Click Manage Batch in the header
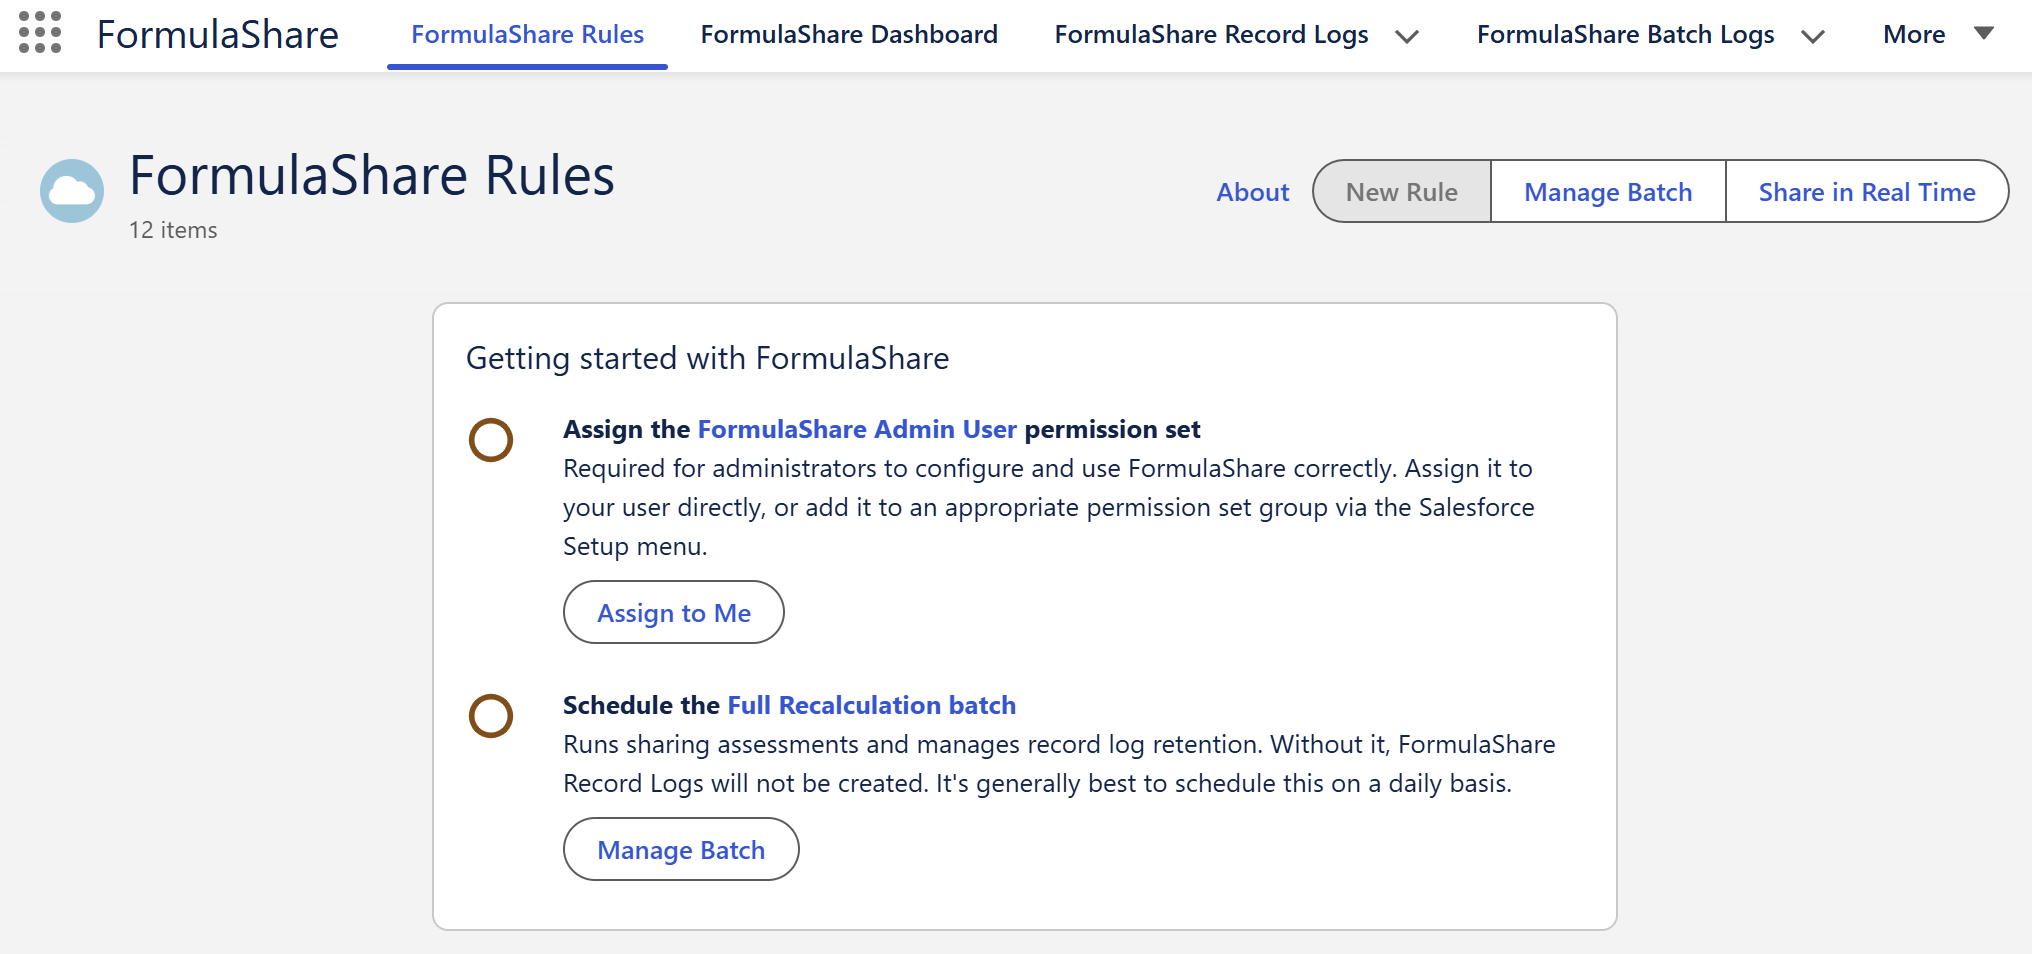2032x954 pixels. pos(1608,191)
